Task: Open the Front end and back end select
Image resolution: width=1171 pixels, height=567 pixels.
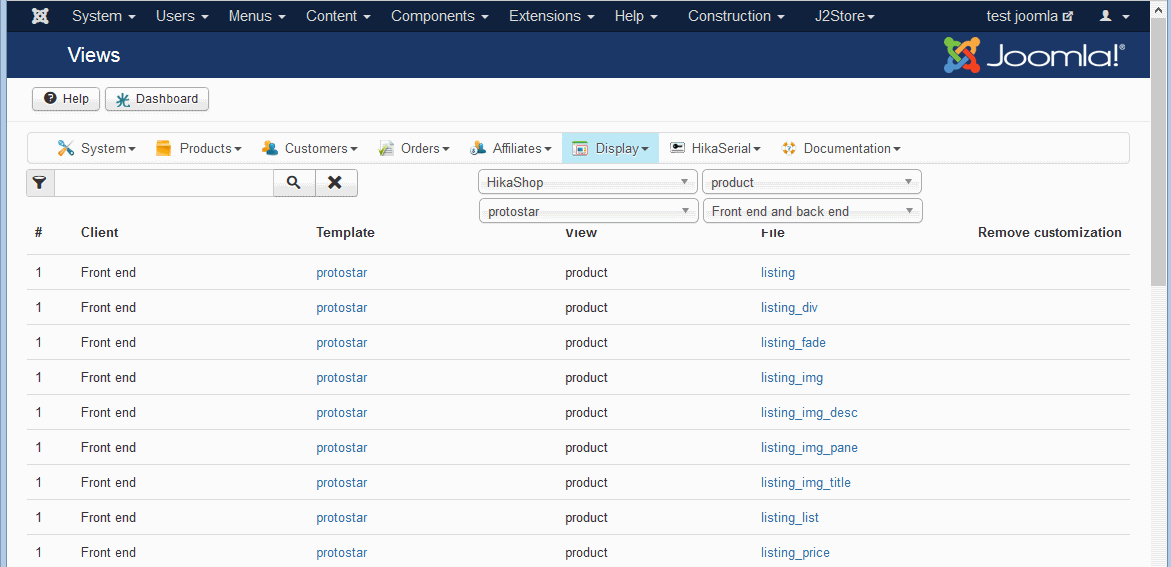Action: (813, 211)
